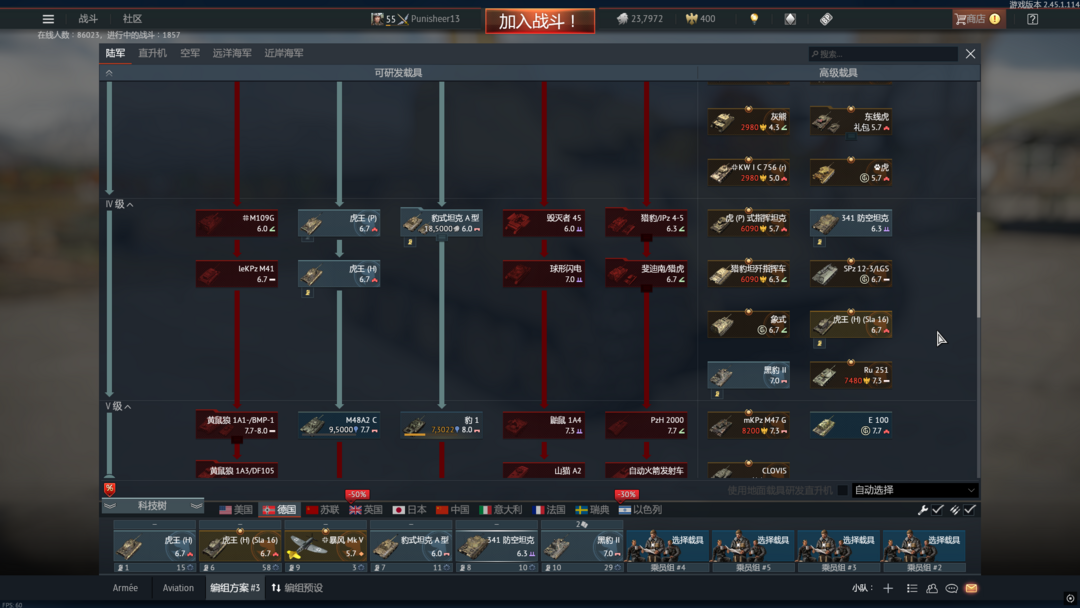Switch to the 近岸海军 tab
Viewport: 1080px width, 608px height.
(284, 53)
